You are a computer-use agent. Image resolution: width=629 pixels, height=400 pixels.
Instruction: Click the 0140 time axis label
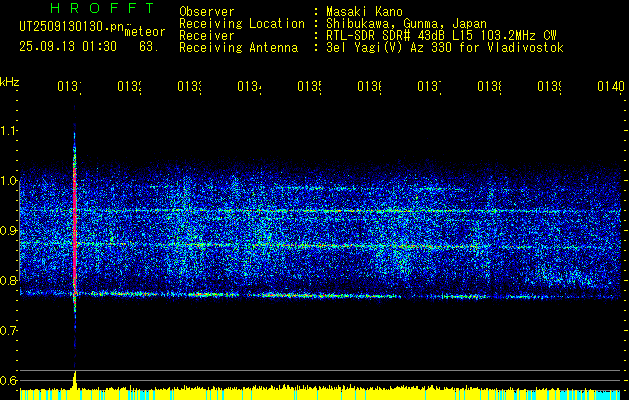(x=611, y=86)
